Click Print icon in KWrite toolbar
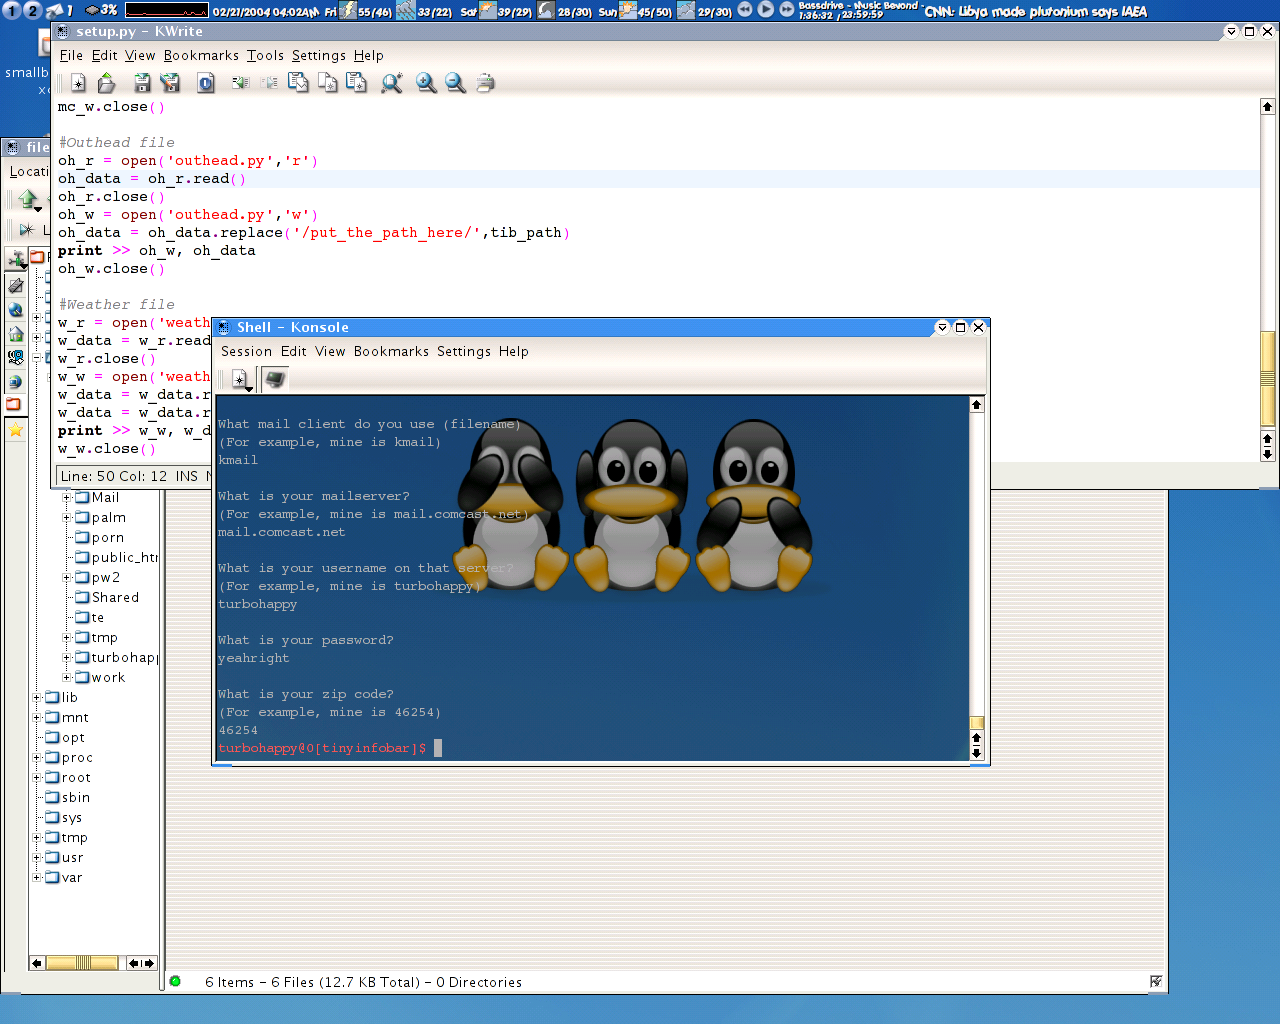Image resolution: width=1280 pixels, height=1024 pixels. (x=485, y=83)
